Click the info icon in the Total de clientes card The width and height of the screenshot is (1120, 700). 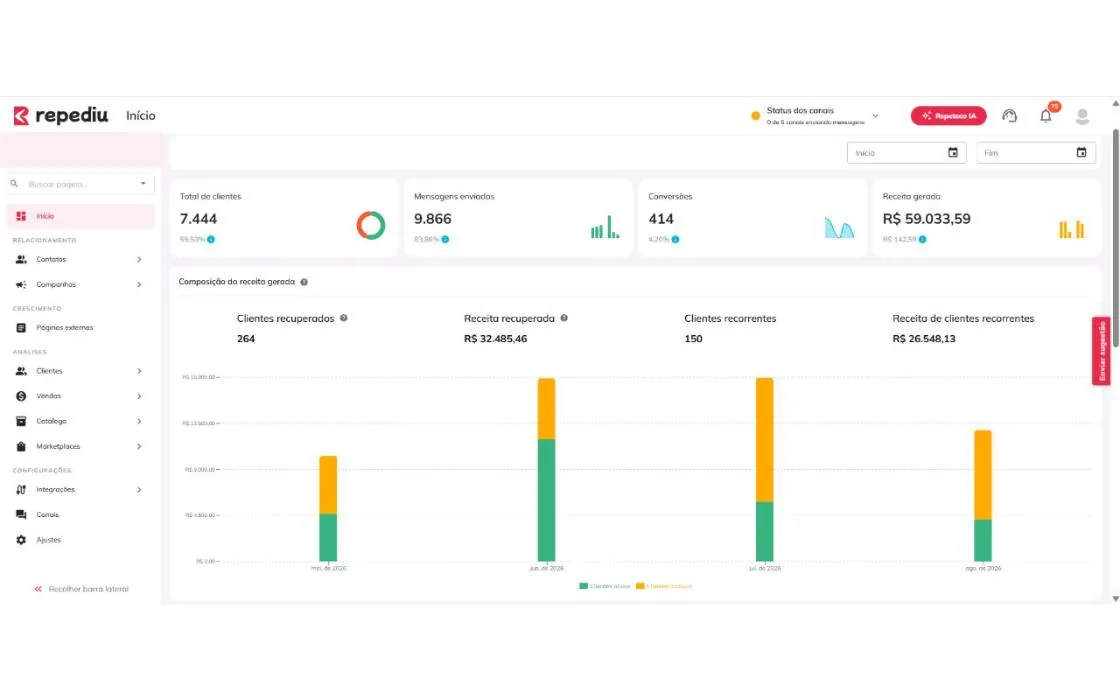coord(211,239)
